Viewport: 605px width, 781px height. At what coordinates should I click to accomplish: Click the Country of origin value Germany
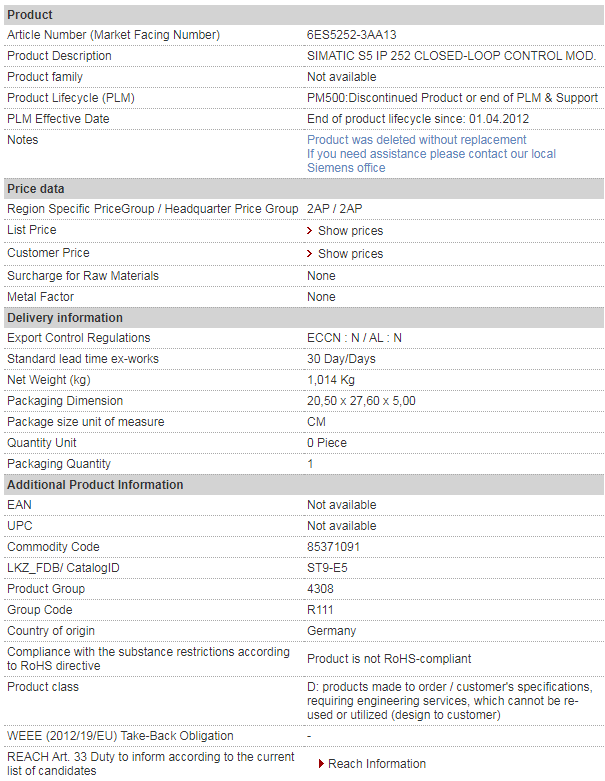pos(331,631)
